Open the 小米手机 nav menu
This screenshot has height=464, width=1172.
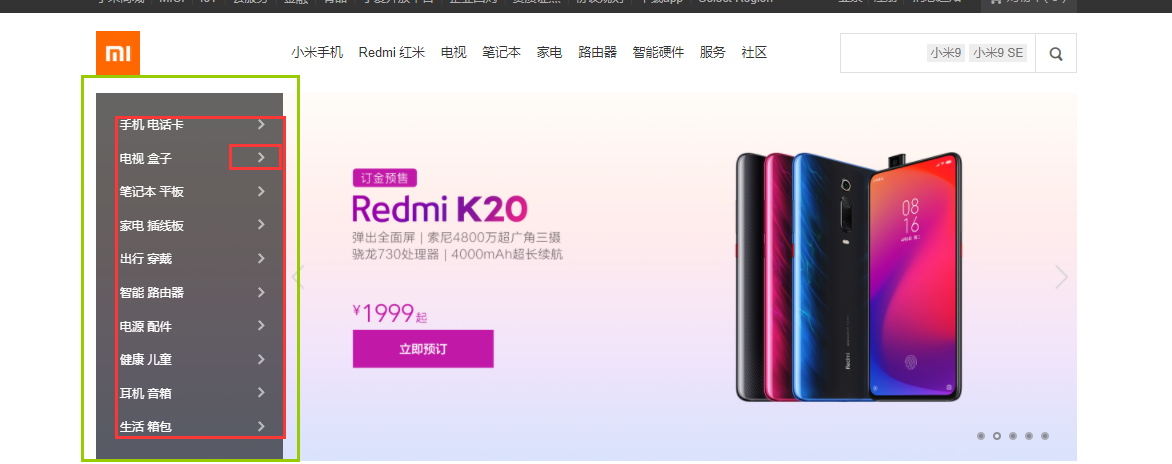click(x=317, y=52)
